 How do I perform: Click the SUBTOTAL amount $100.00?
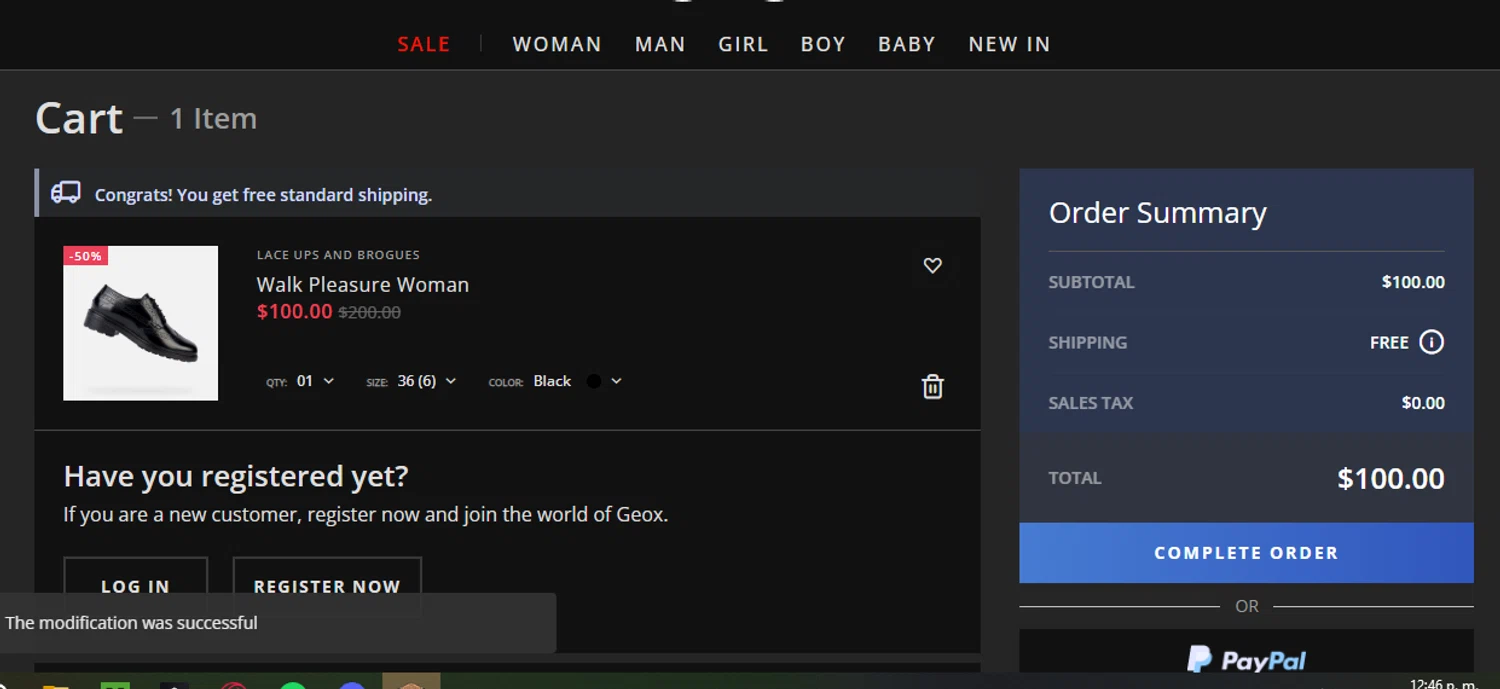(1413, 282)
